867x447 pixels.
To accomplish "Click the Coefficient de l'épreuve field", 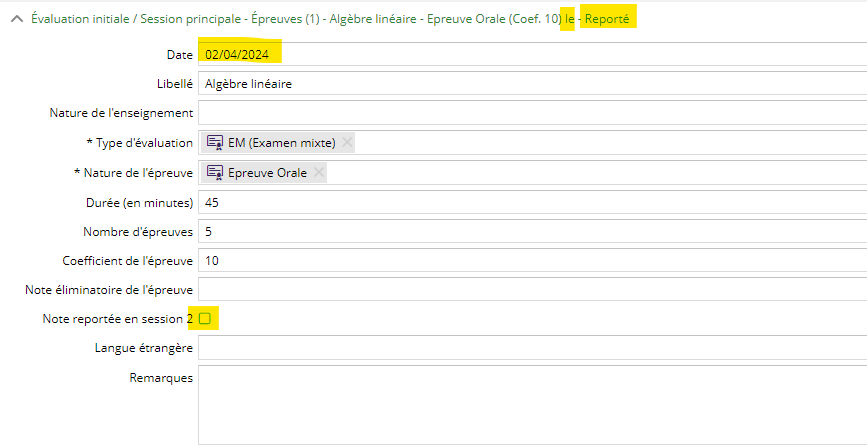I will (532, 261).
